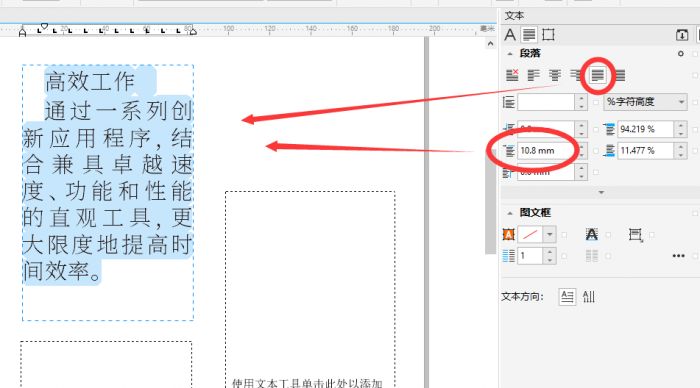Adjust the line spacing stepper arrows
This screenshot has height=388, width=700.
[x=581, y=102]
